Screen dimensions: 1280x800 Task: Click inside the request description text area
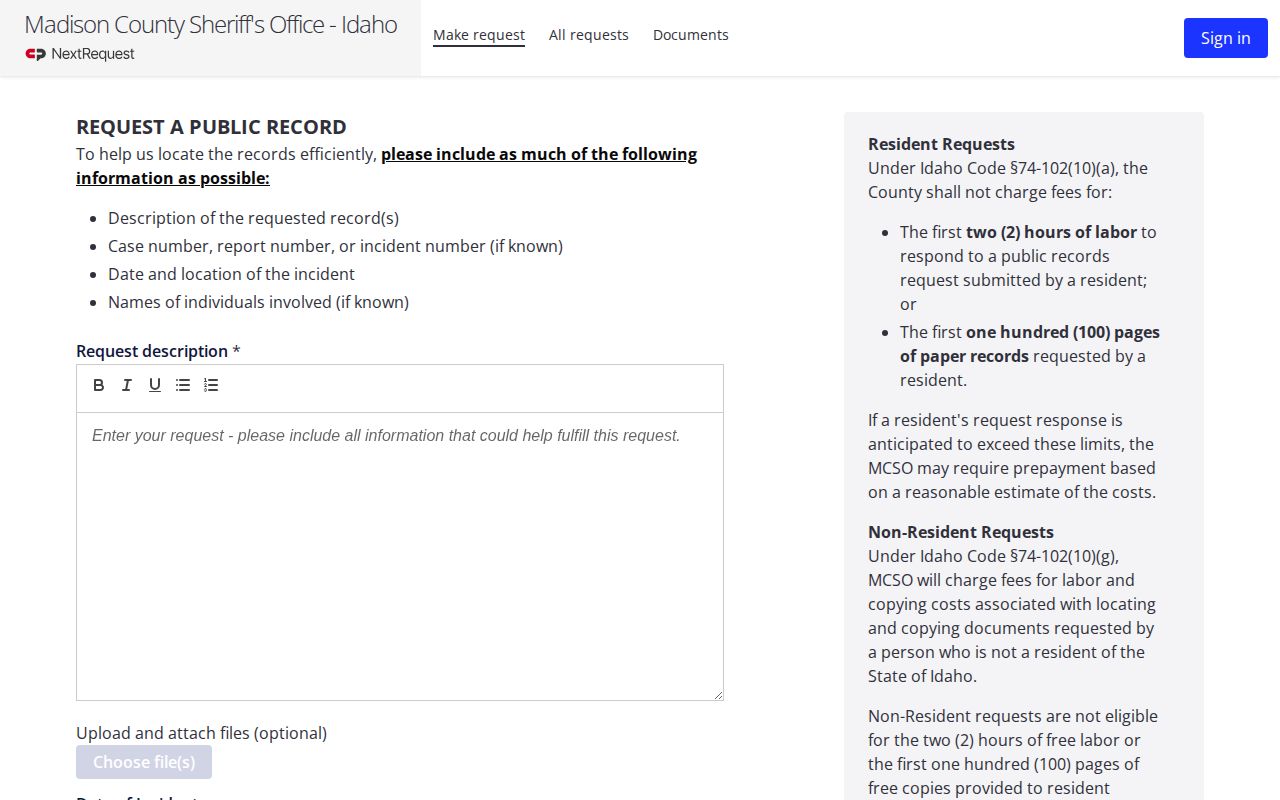click(400, 556)
